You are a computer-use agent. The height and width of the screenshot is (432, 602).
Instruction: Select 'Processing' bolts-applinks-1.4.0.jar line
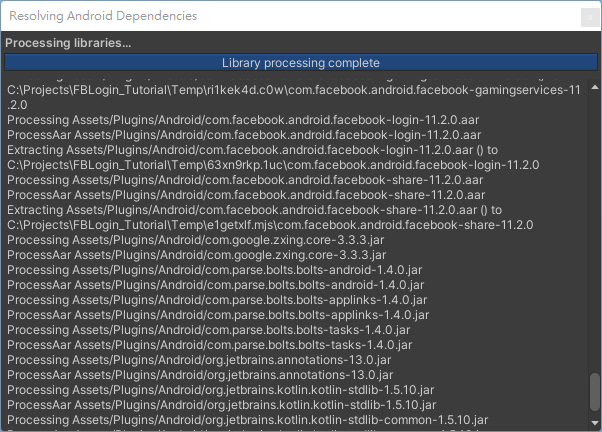[x=217, y=300]
